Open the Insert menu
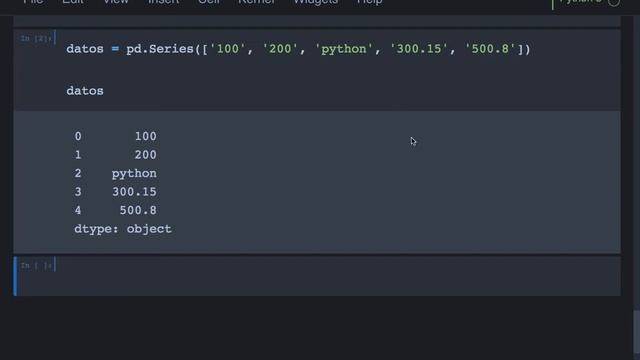 (163, 2)
